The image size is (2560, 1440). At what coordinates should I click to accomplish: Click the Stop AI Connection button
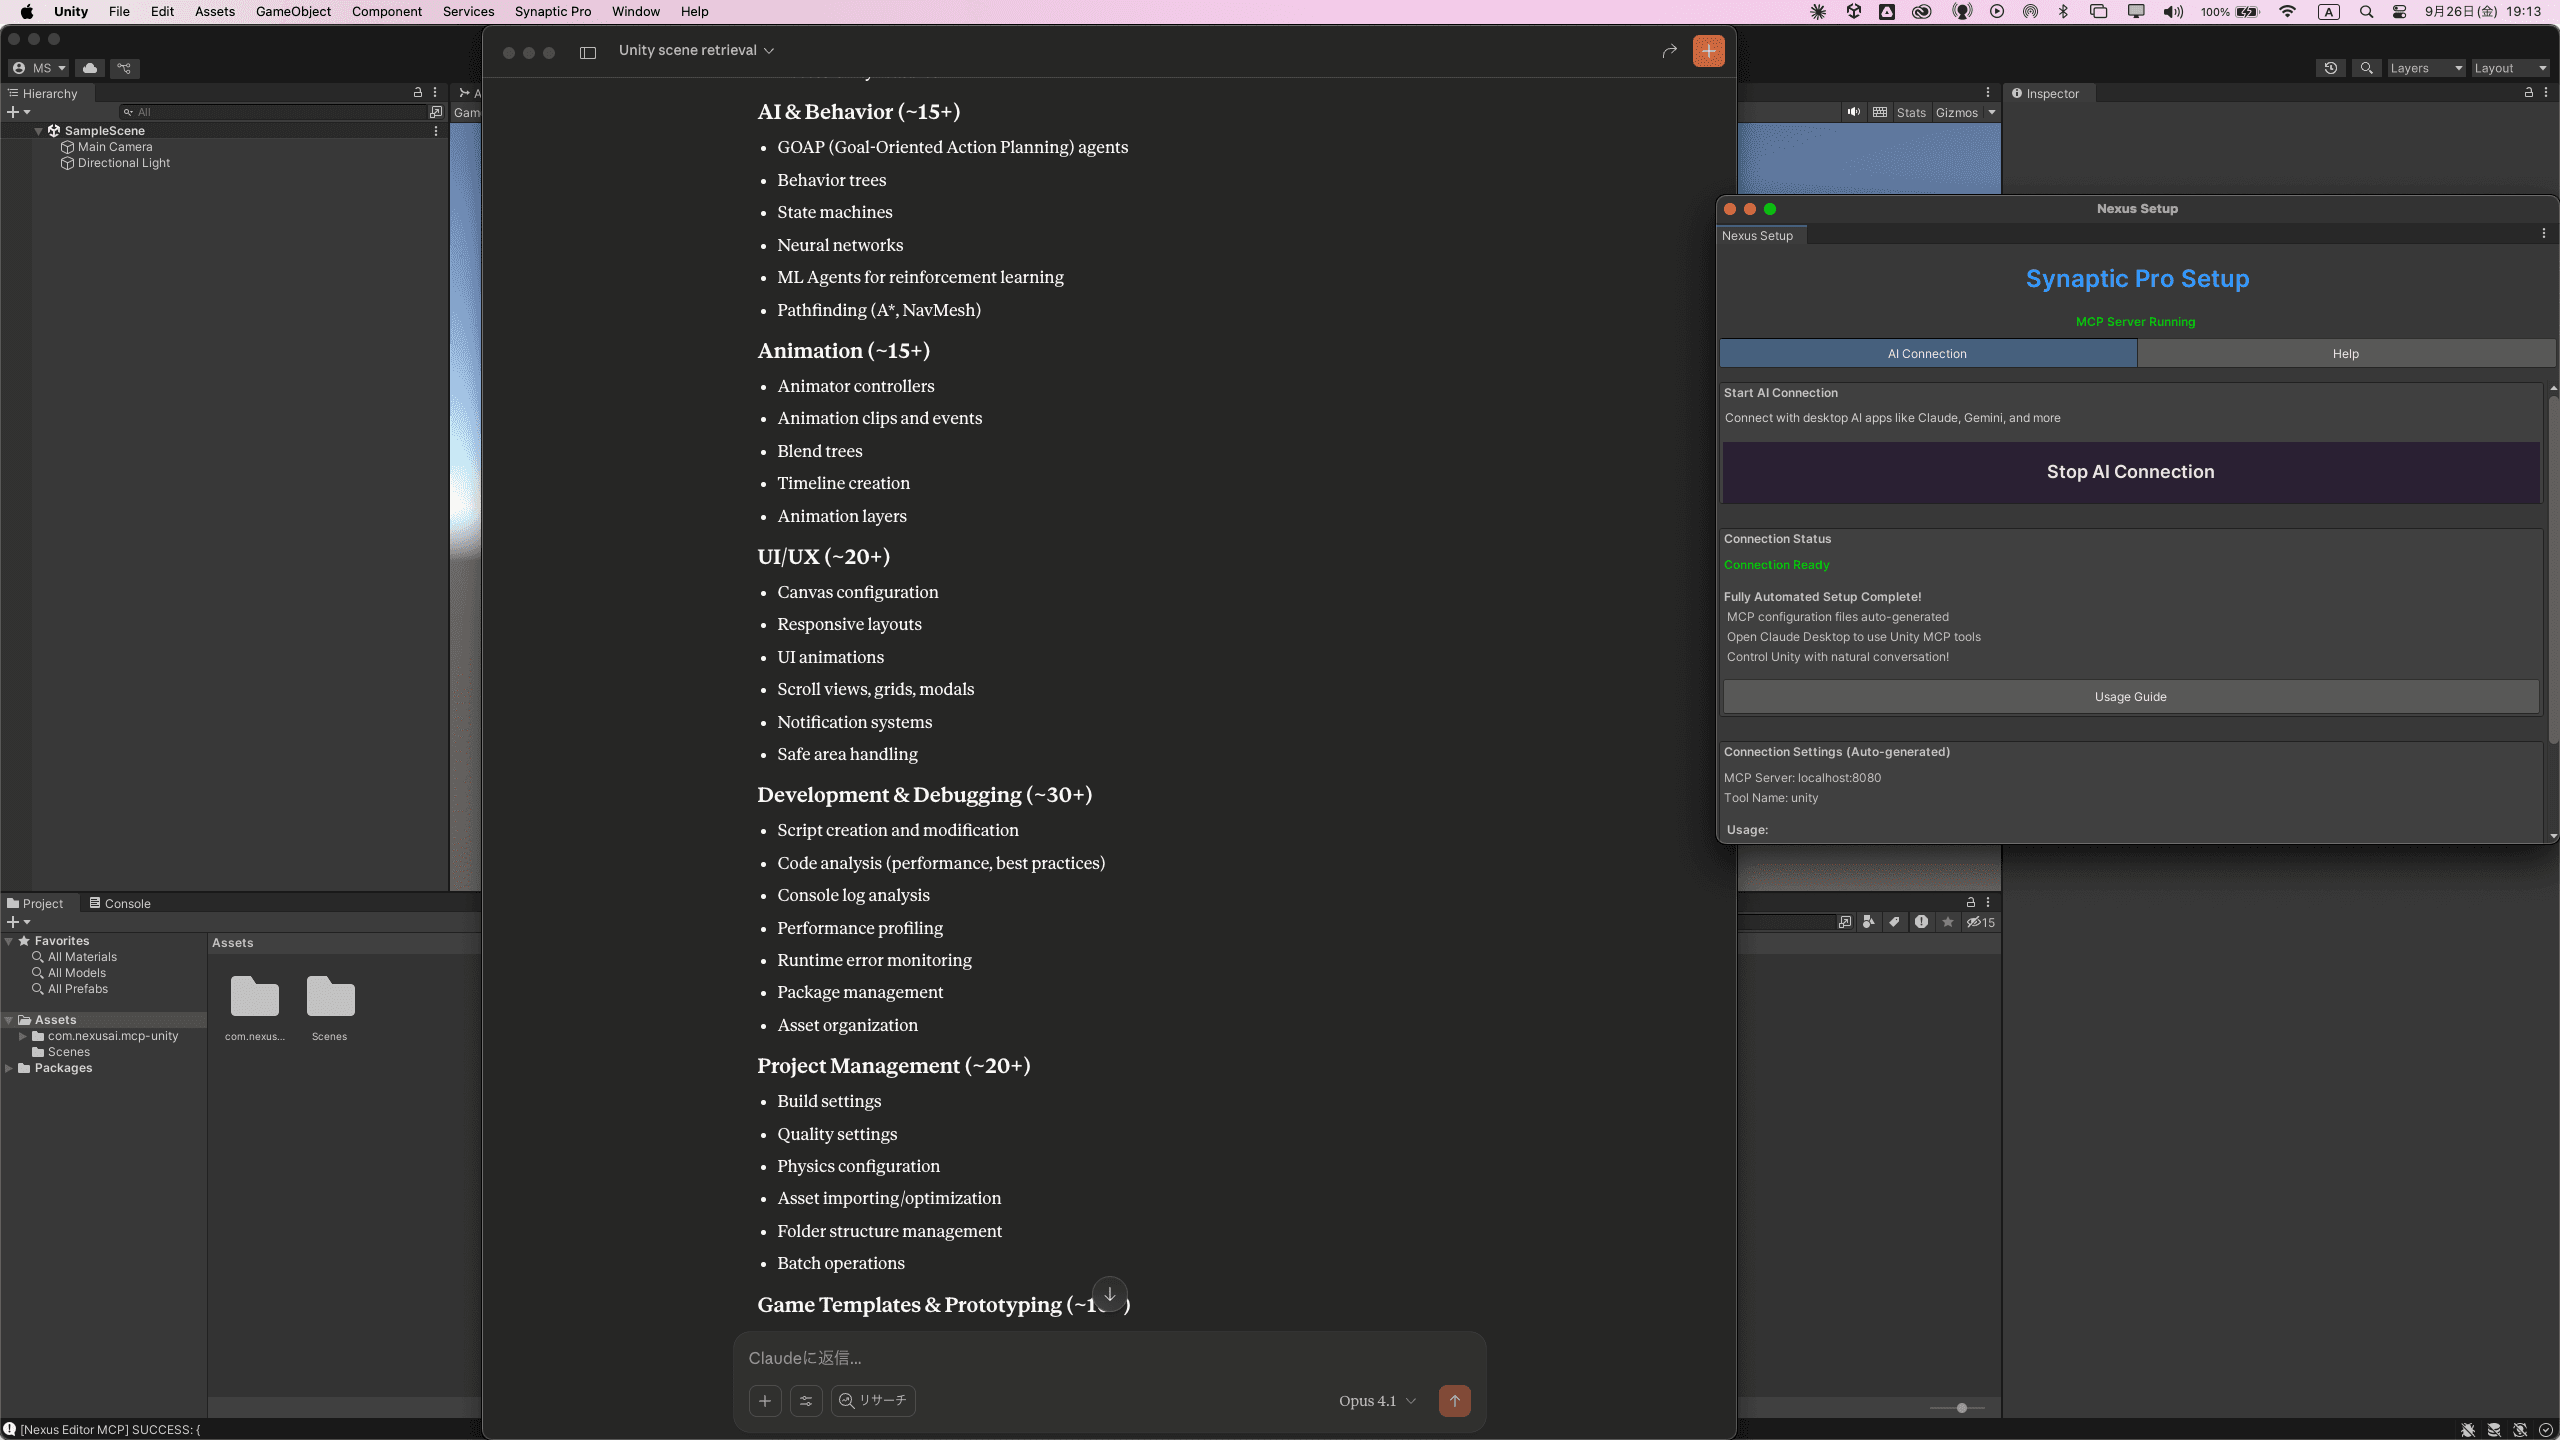point(2130,471)
